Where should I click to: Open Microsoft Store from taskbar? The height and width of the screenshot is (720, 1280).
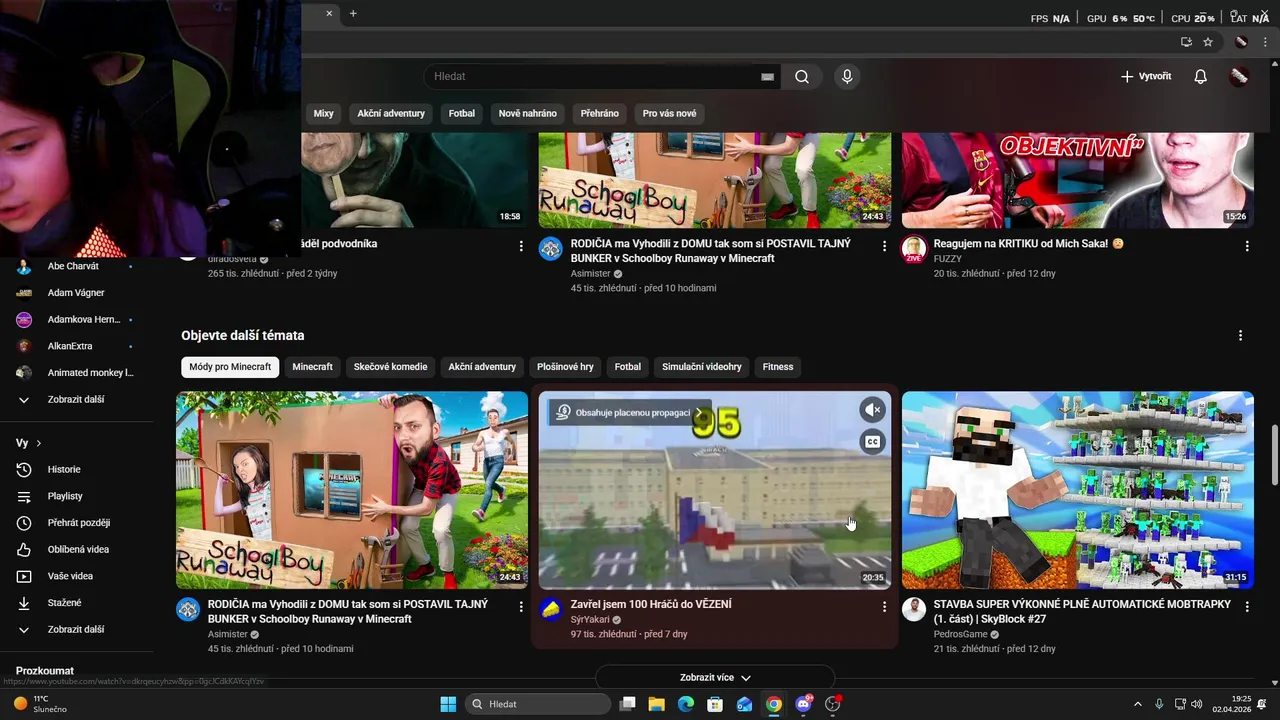pos(715,704)
